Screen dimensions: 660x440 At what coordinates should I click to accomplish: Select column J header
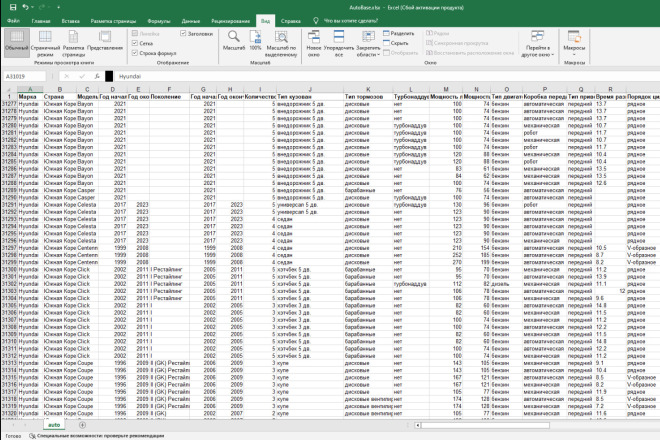pyautogui.click(x=310, y=89)
